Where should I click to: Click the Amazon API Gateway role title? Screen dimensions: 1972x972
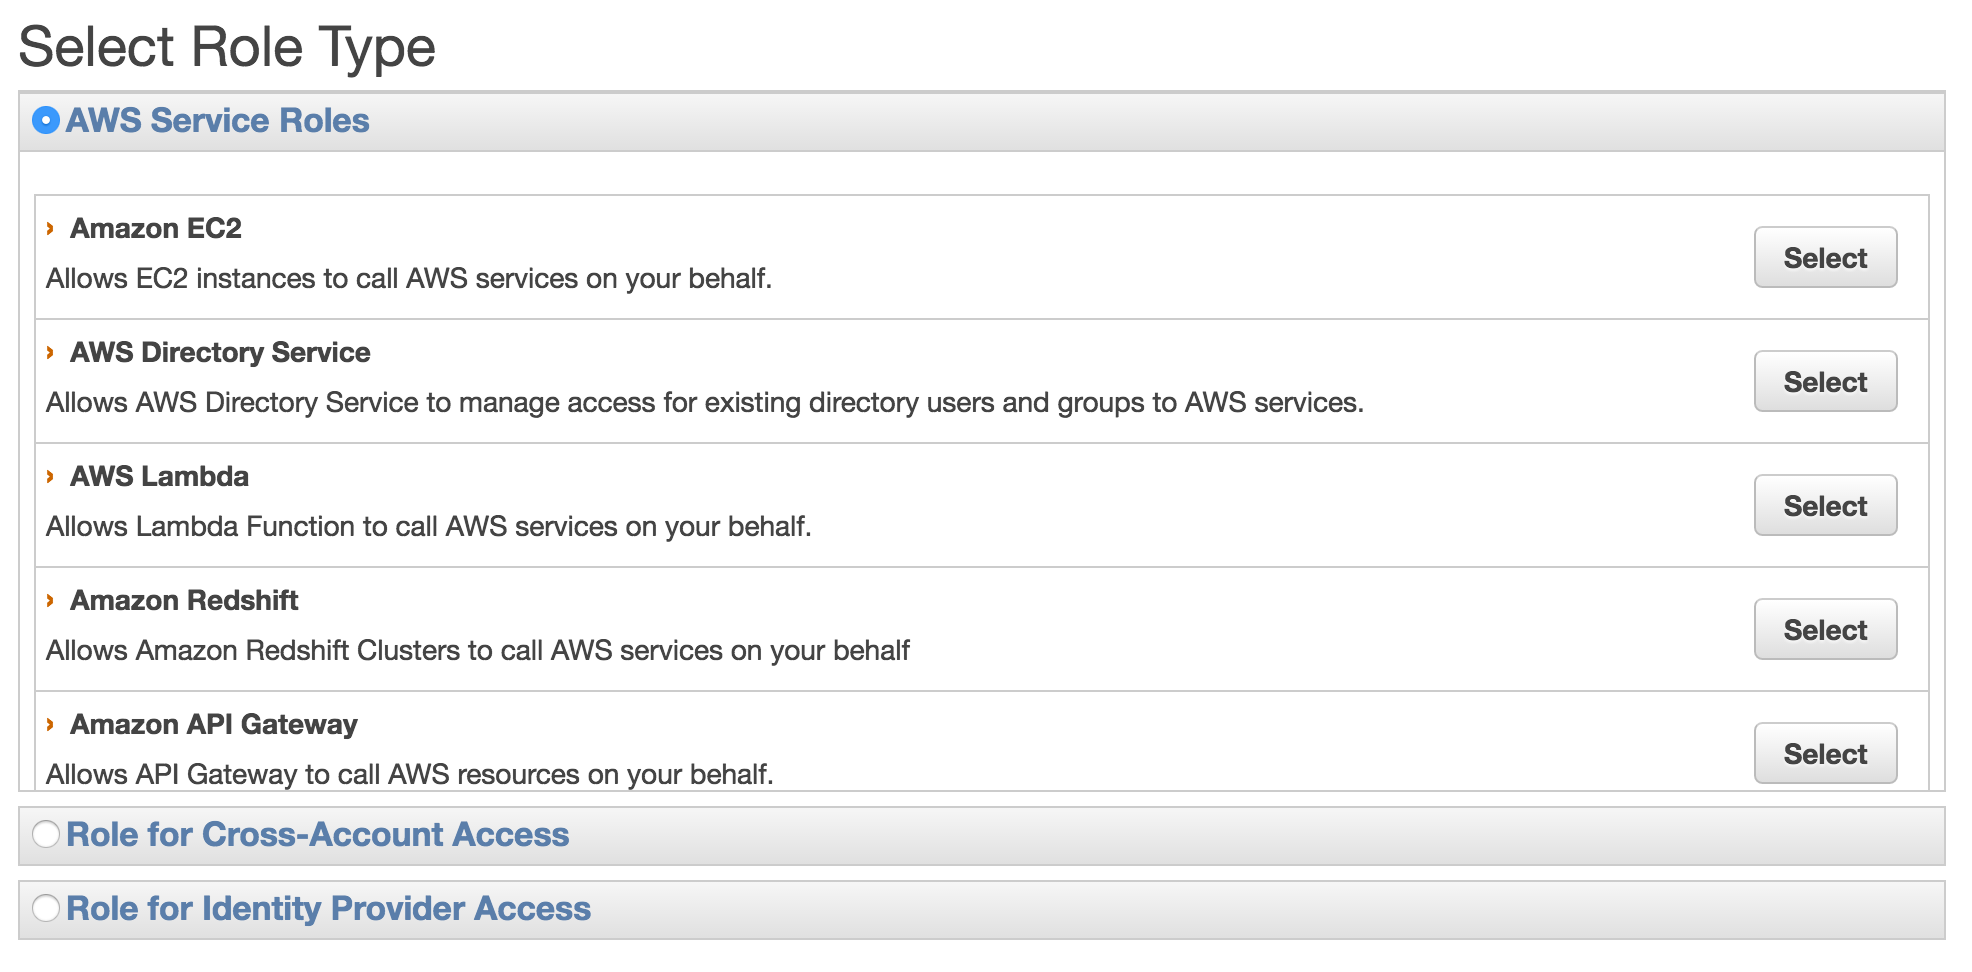pos(214,725)
